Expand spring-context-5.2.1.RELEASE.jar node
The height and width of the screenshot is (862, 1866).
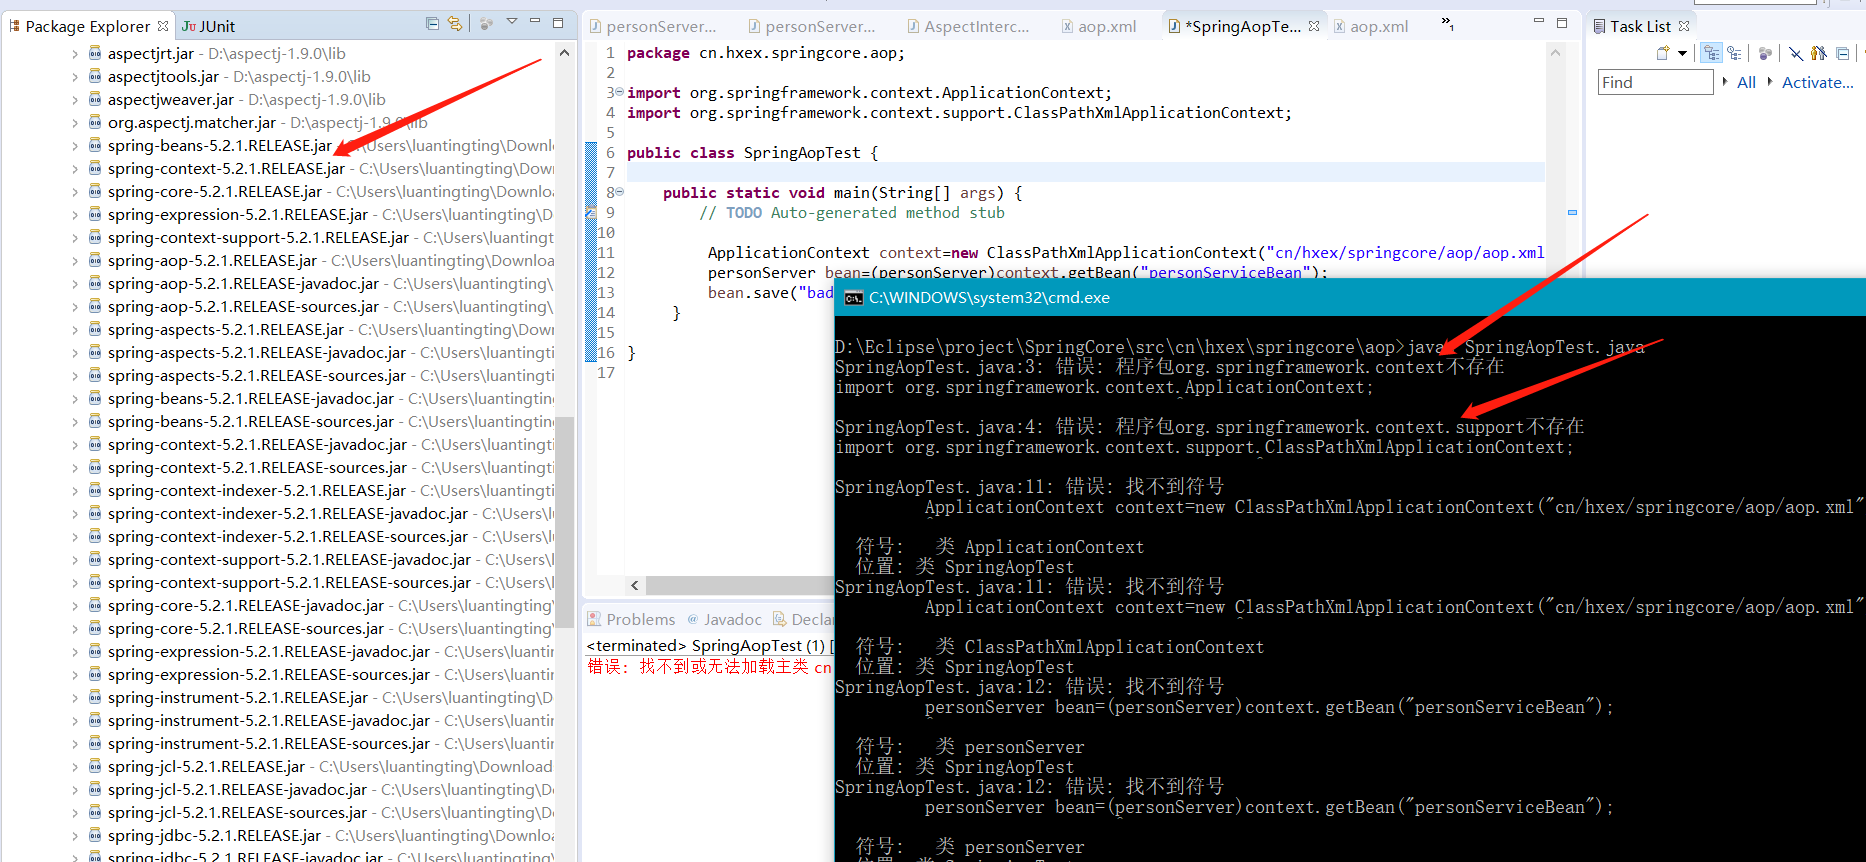point(74,169)
